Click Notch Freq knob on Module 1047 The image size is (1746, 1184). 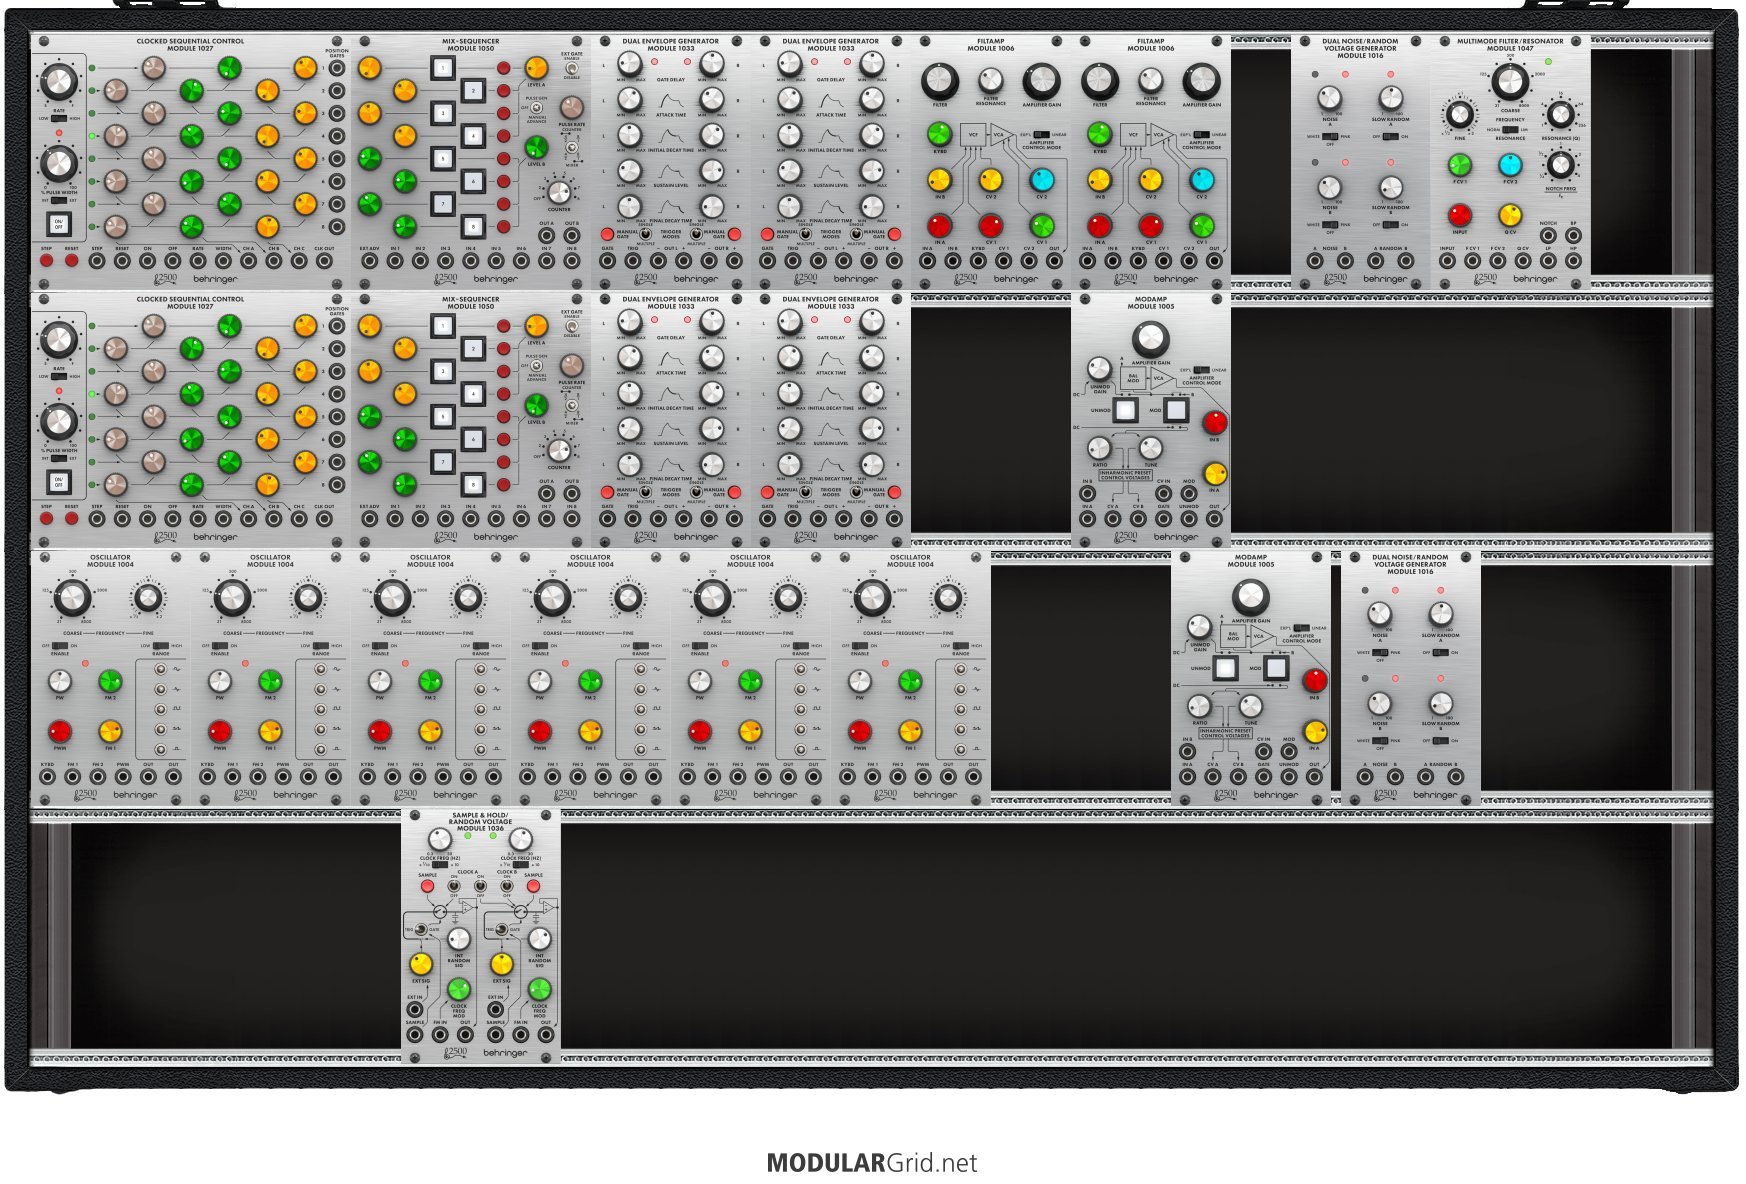tap(1560, 164)
